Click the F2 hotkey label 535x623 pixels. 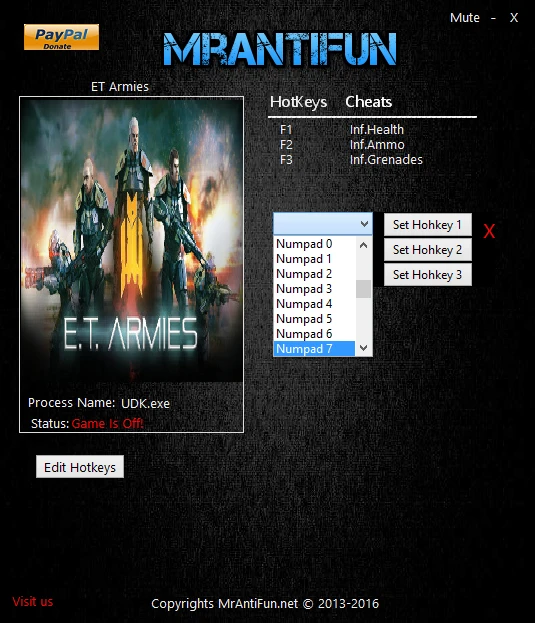pyautogui.click(x=286, y=145)
